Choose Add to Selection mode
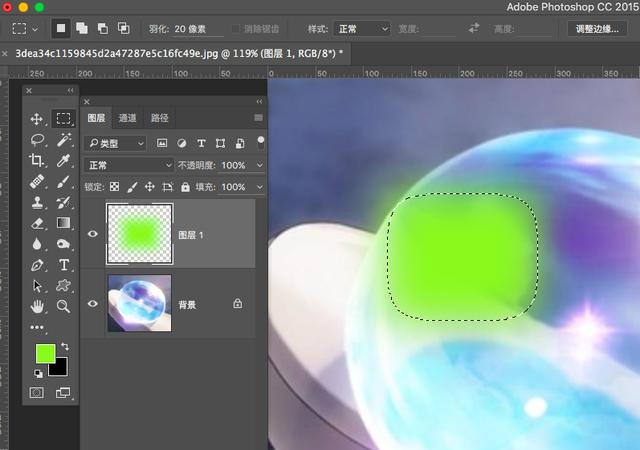 [x=82, y=29]
